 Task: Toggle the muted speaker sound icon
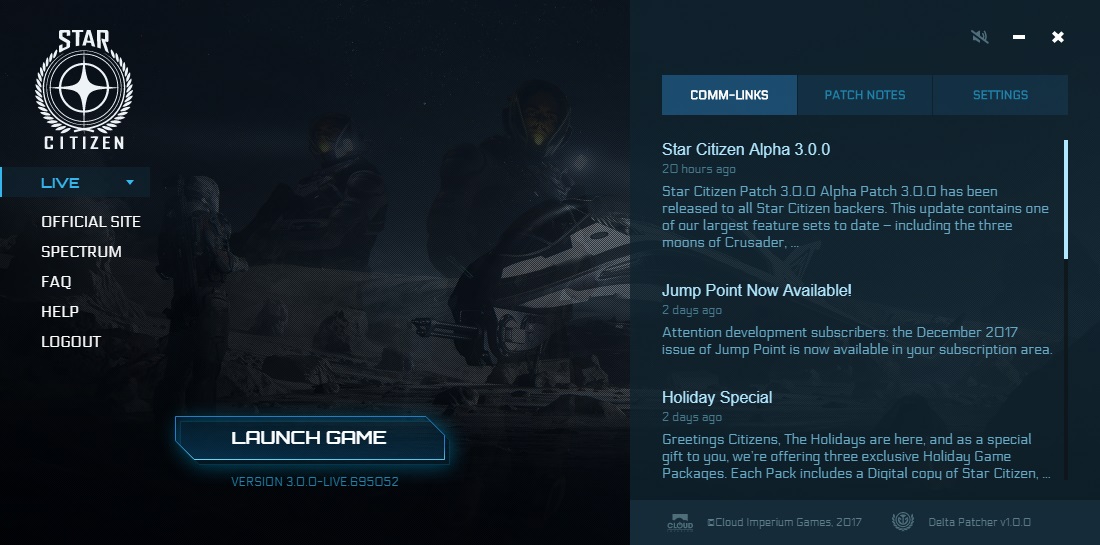[x=980, y=36]
